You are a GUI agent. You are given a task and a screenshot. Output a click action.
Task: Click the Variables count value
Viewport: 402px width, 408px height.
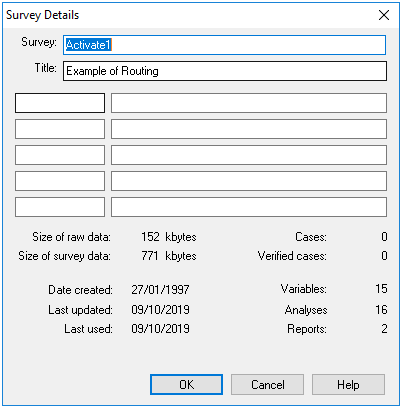coord(381,289)
